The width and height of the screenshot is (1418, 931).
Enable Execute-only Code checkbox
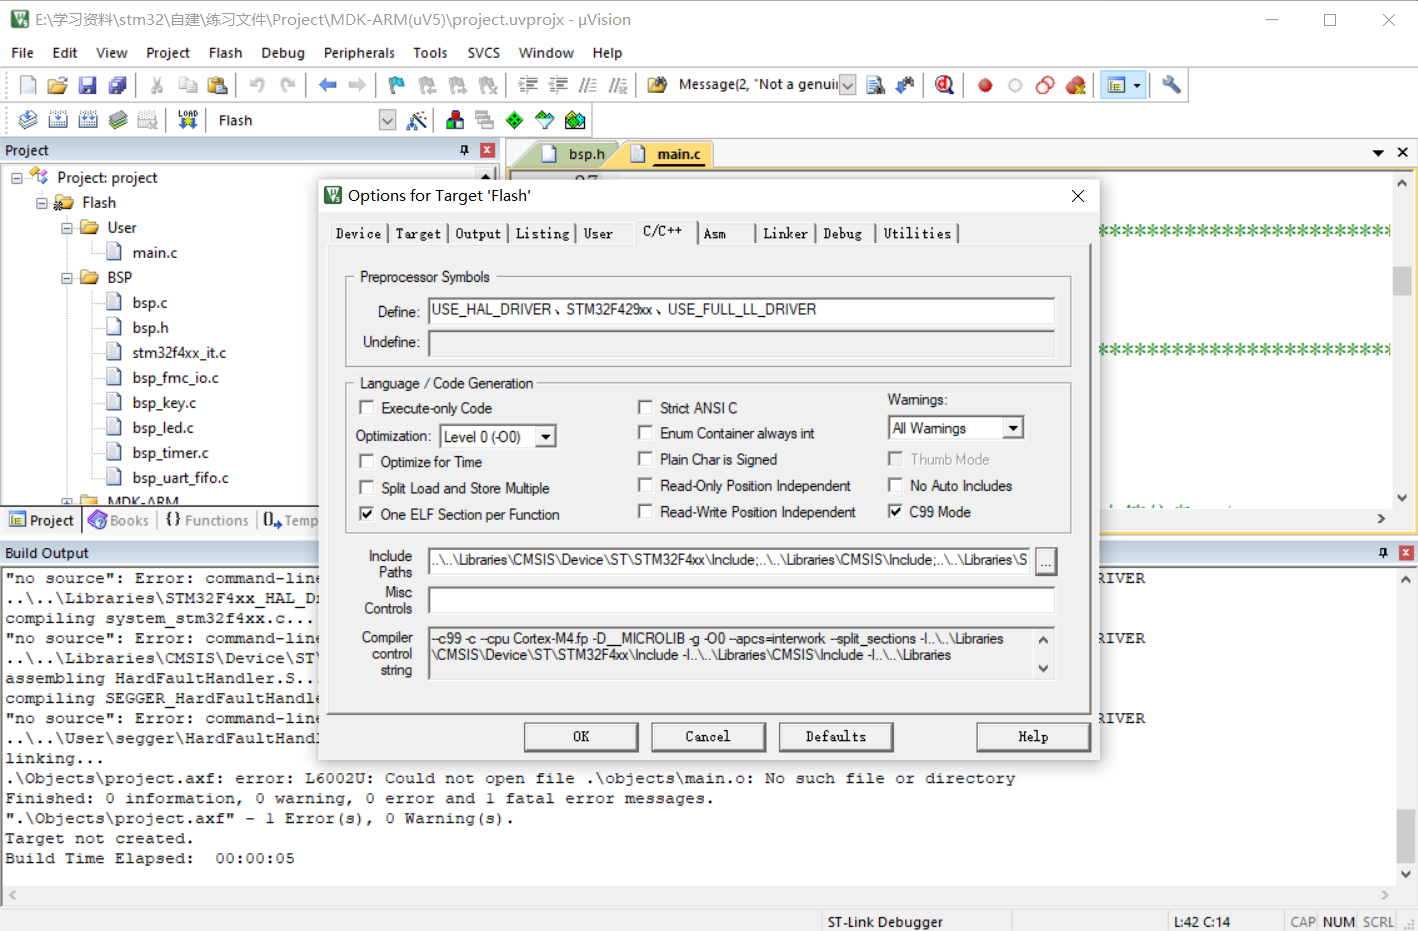pos(367,408)
